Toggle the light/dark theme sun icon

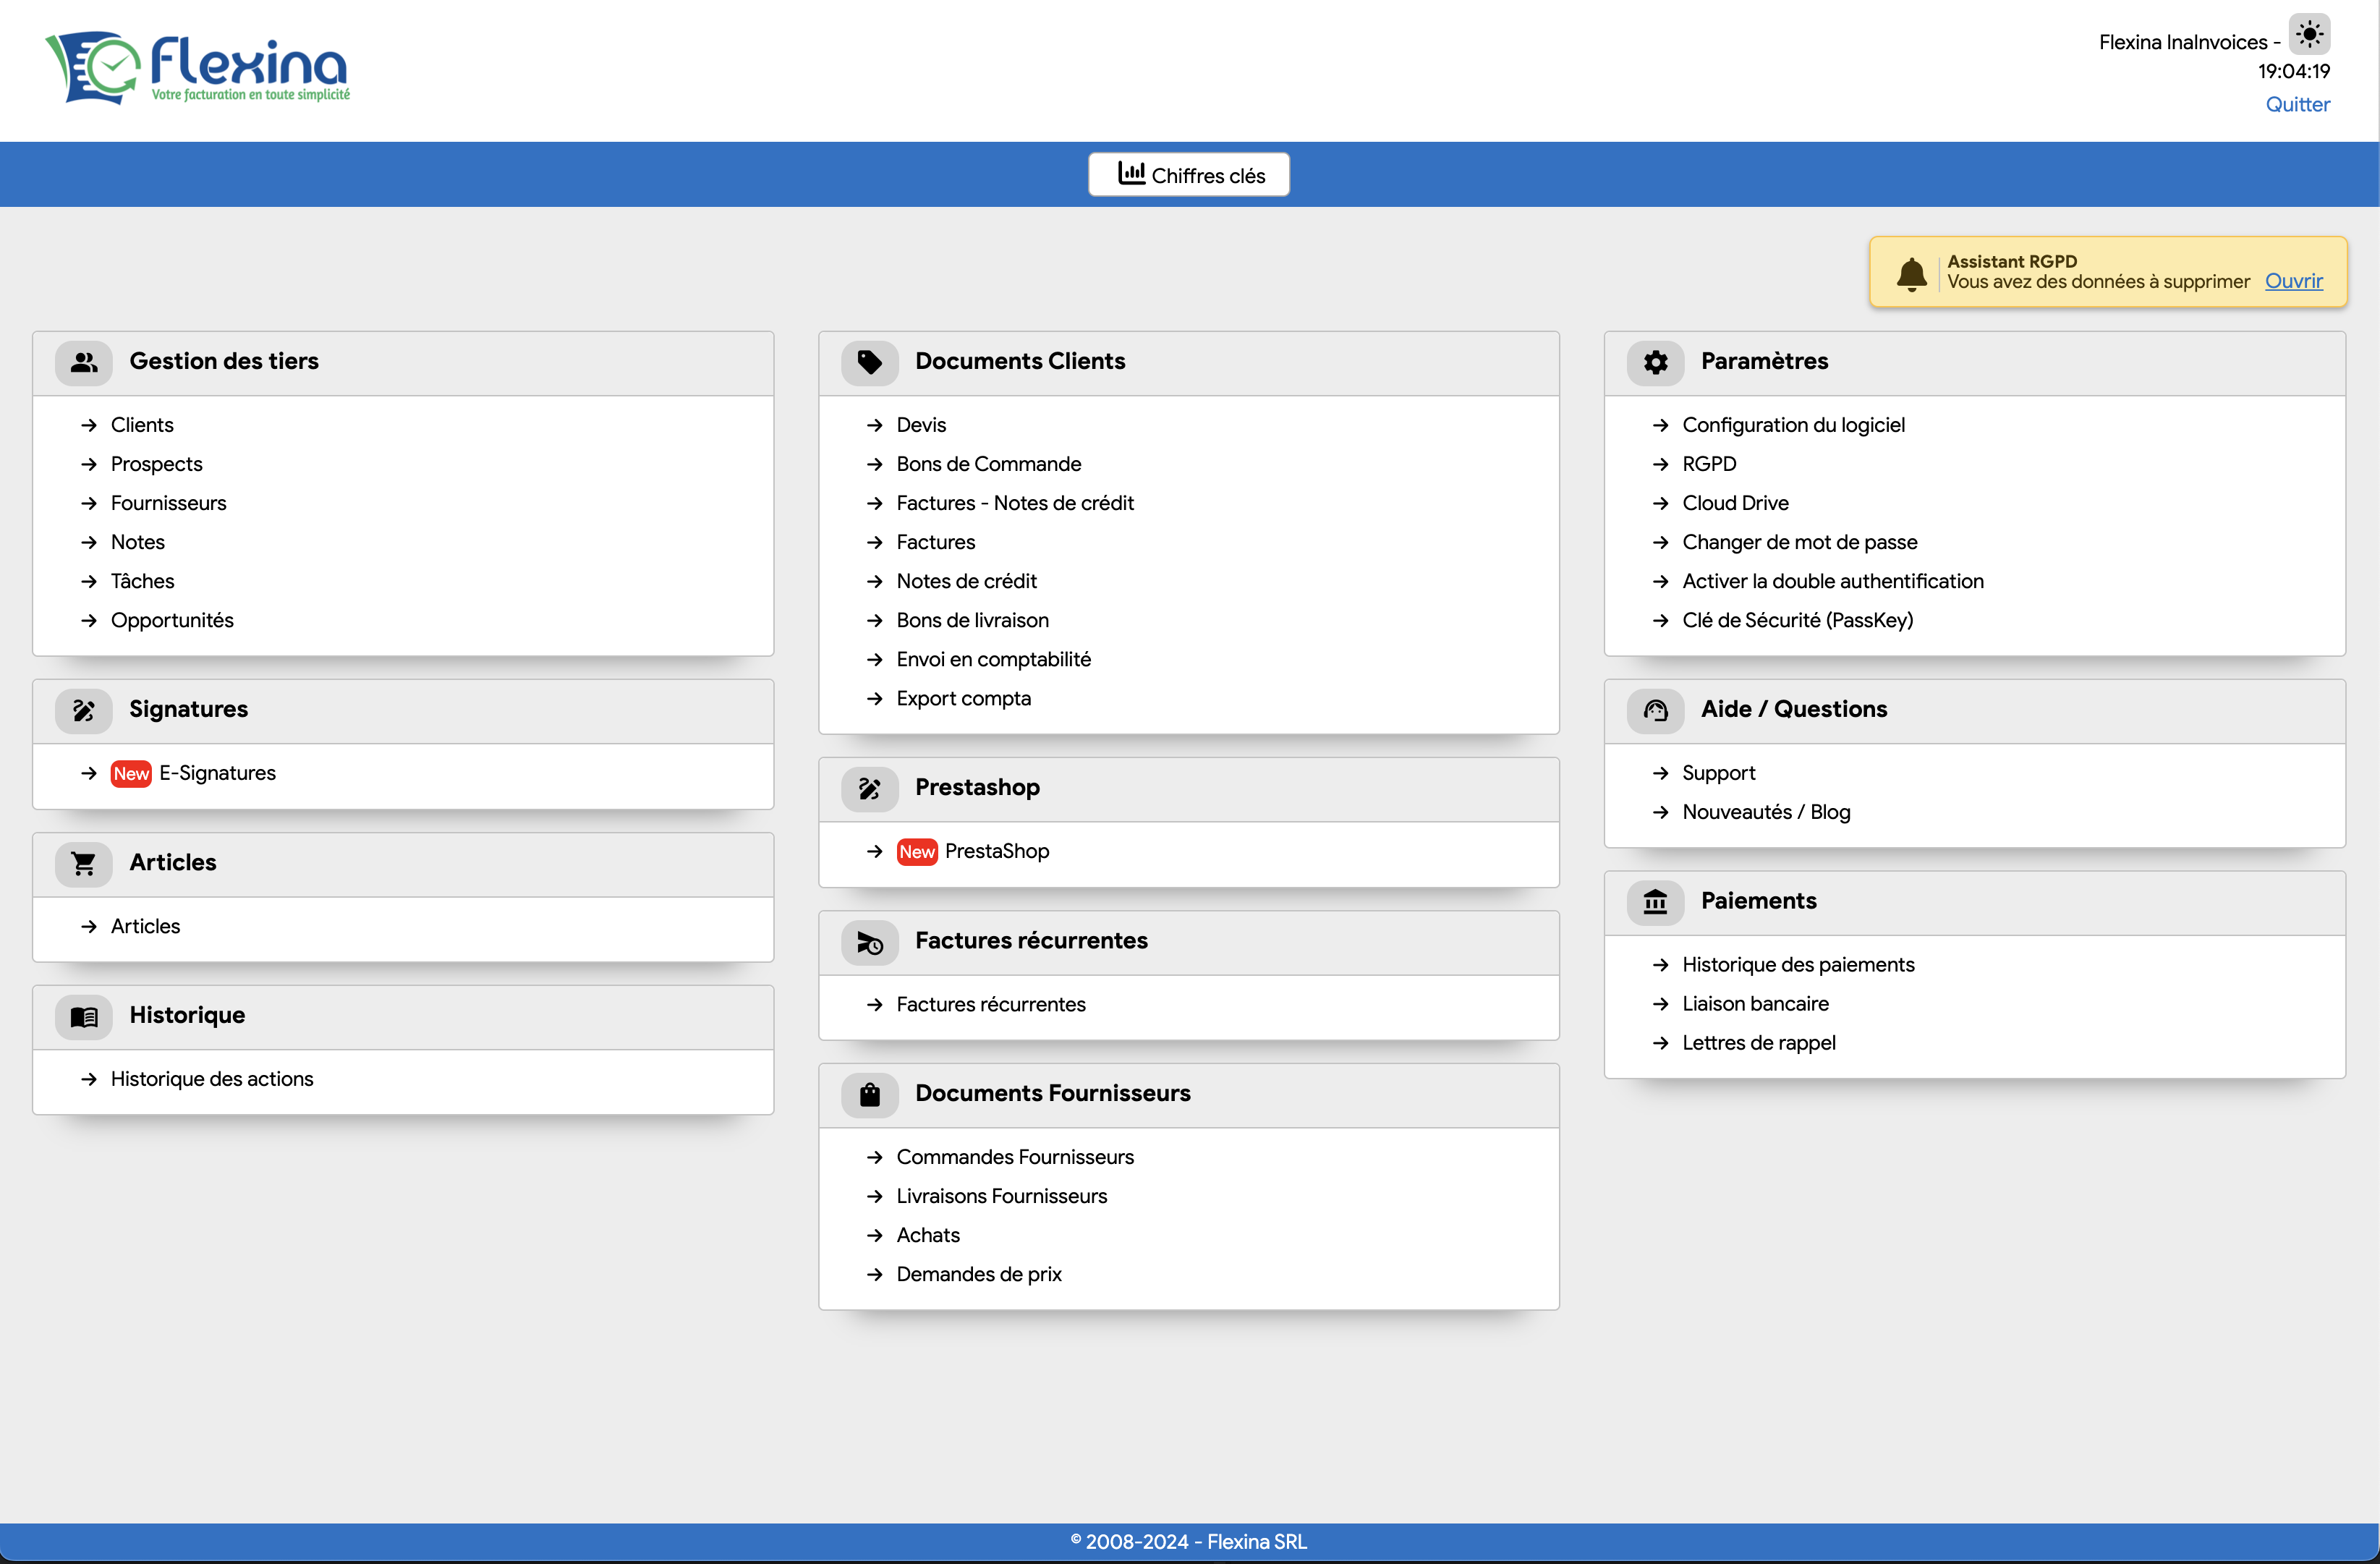click(x=2309, y=35)
